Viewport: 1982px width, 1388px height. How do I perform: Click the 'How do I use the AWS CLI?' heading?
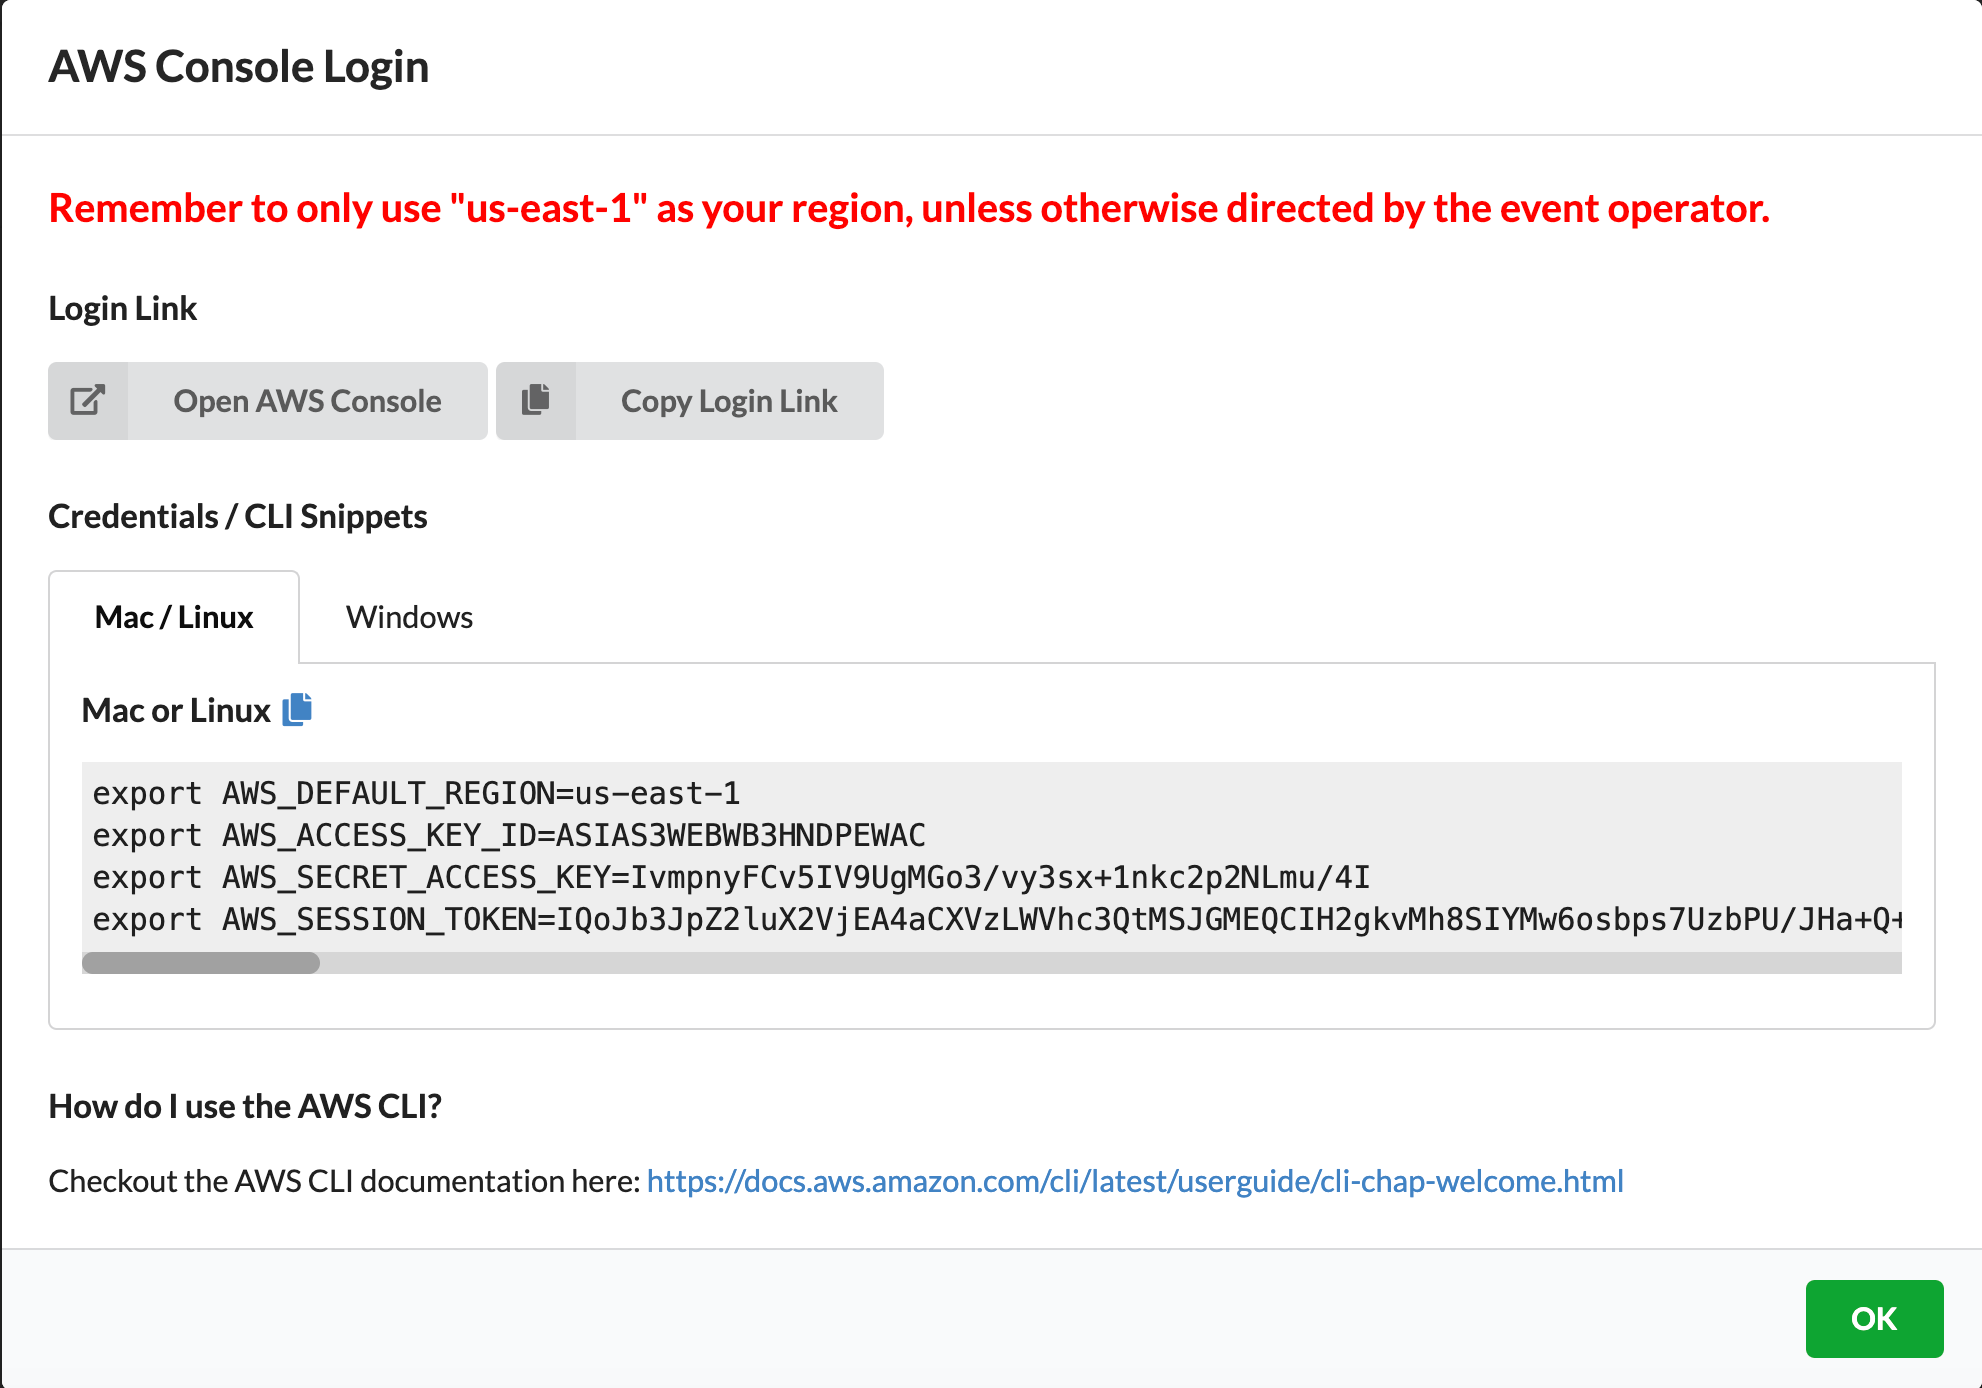(x=245, y=1106)
